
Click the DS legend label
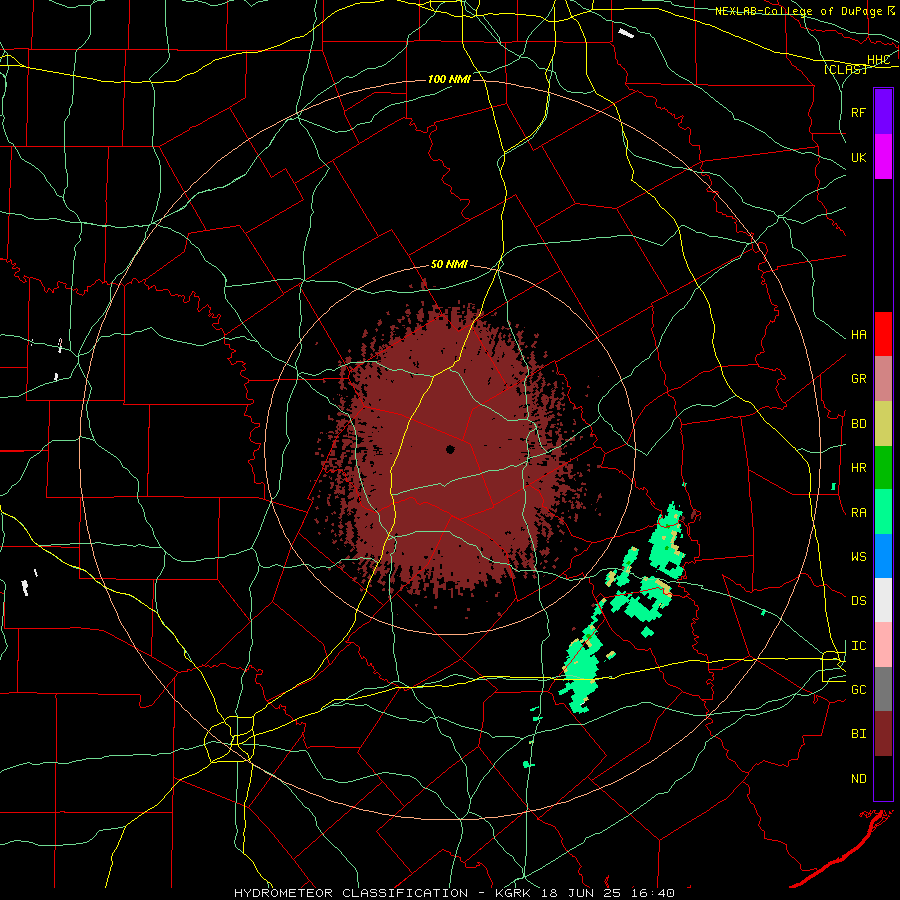(858, 601)
